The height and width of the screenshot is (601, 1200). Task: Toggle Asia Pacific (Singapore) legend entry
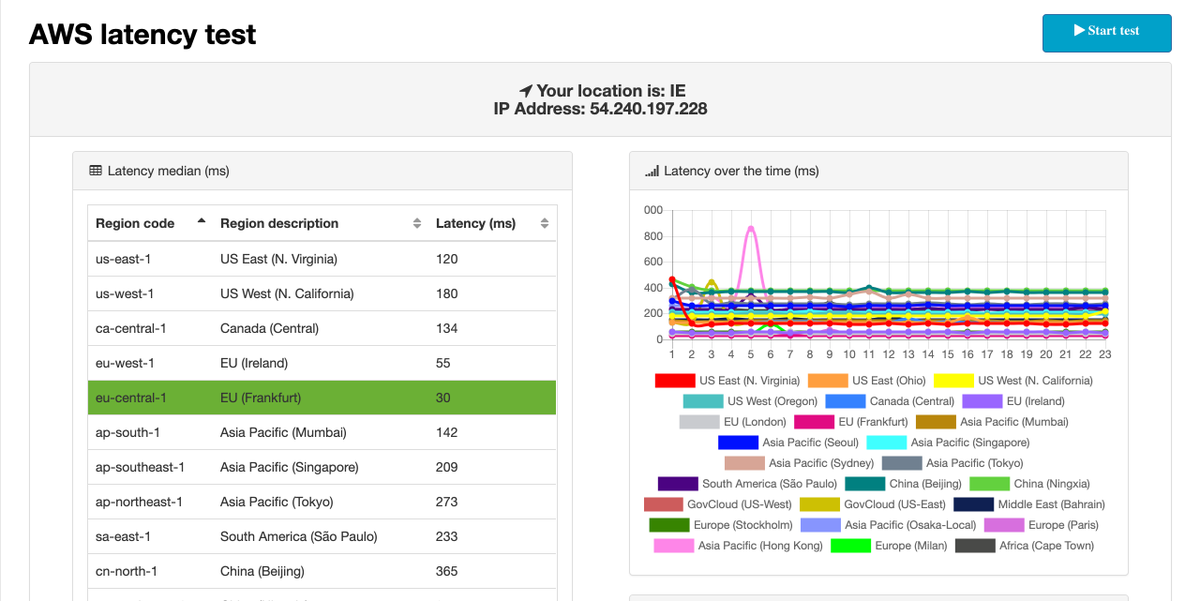(948, 442)
